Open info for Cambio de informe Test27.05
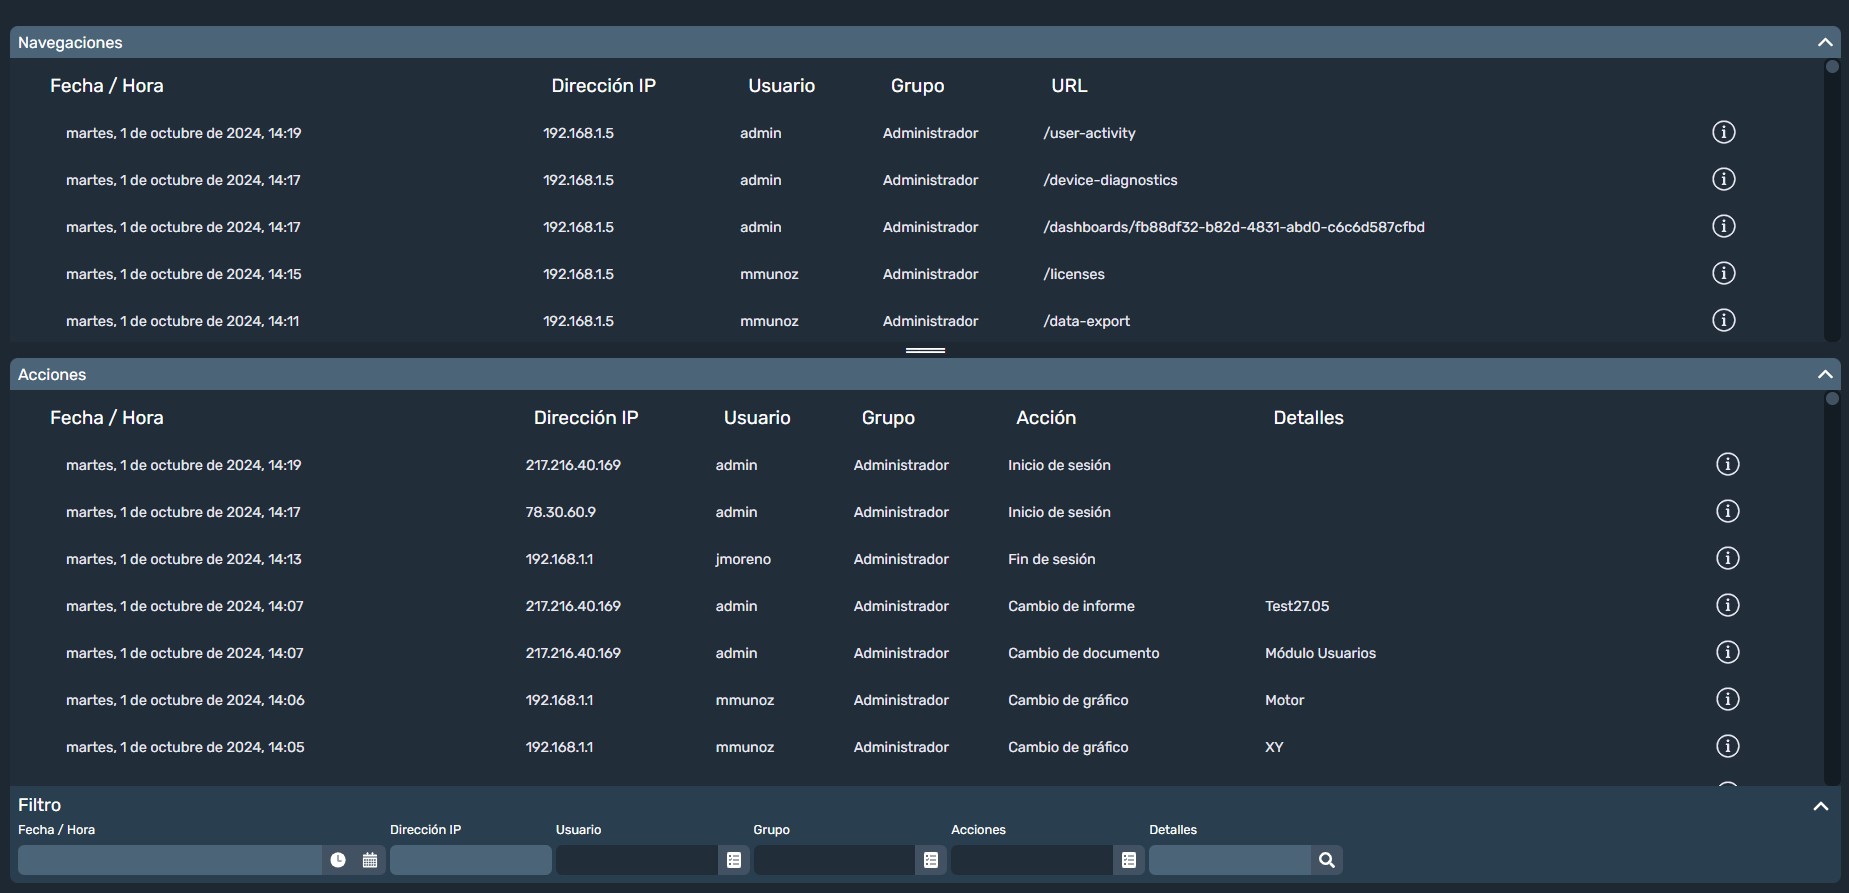 tap(1727, 605)
